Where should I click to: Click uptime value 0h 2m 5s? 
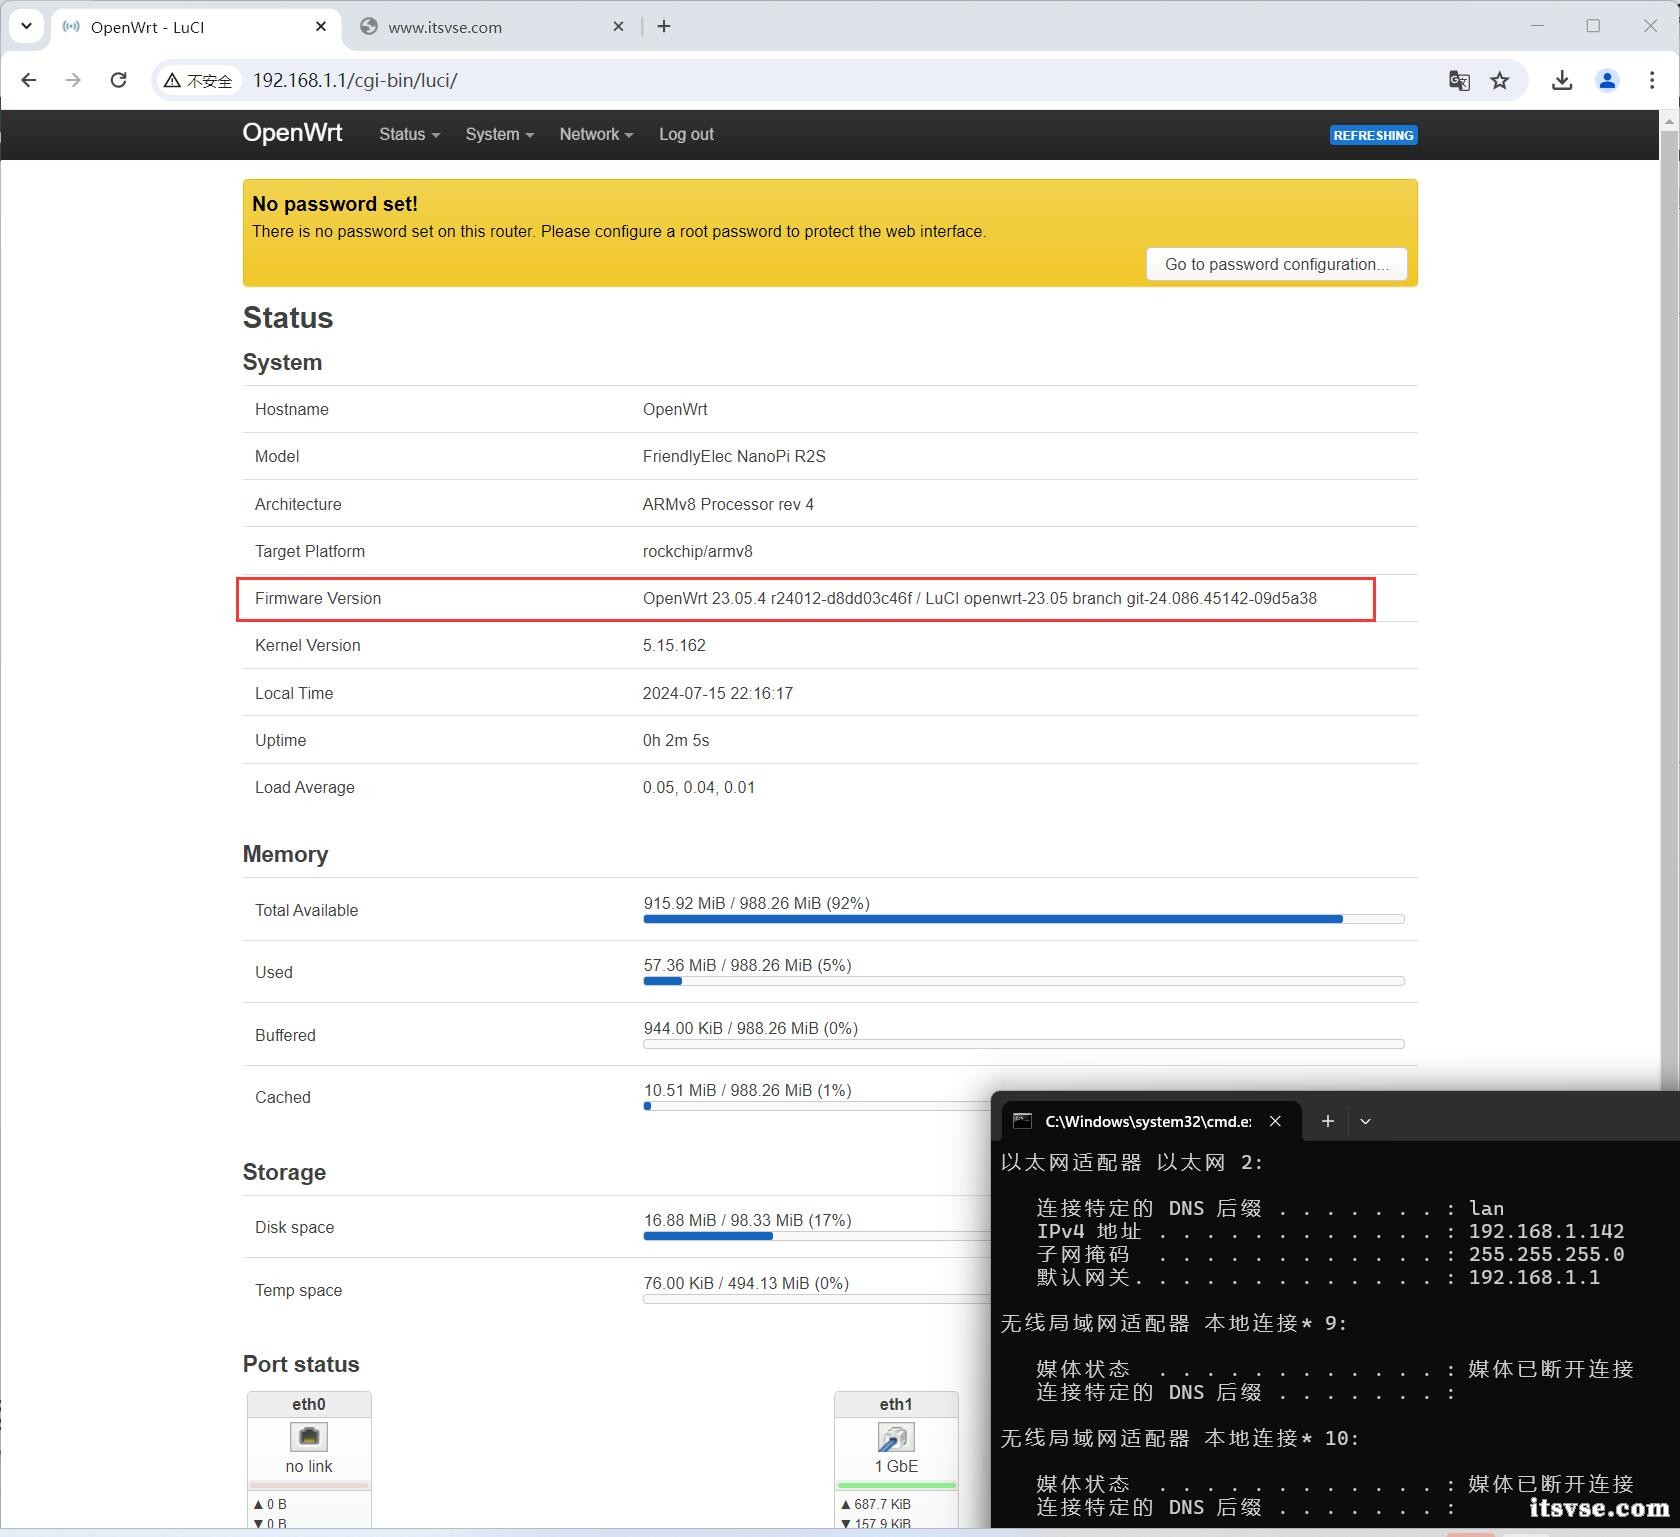point(676,740)
